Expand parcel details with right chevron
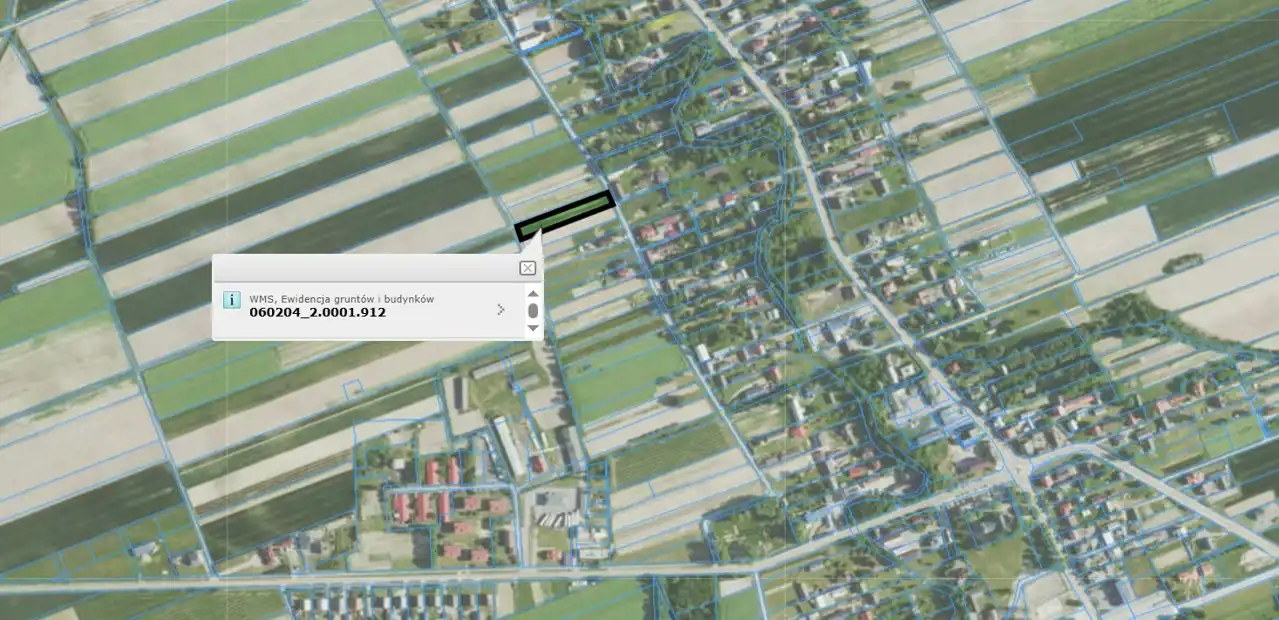 pos(500,310)
